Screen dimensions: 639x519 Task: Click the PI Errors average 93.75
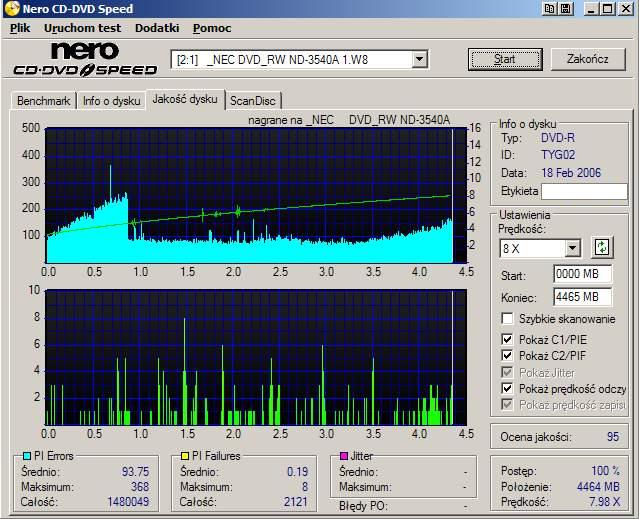coord(135,471)
